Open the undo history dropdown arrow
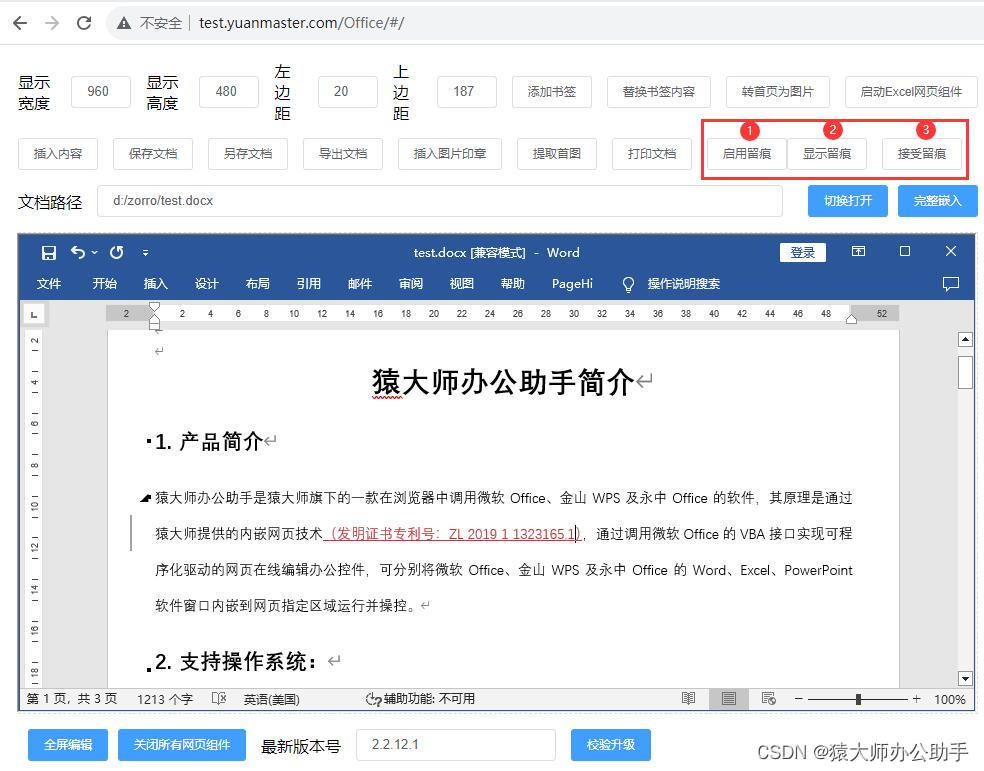 [95, 253]
